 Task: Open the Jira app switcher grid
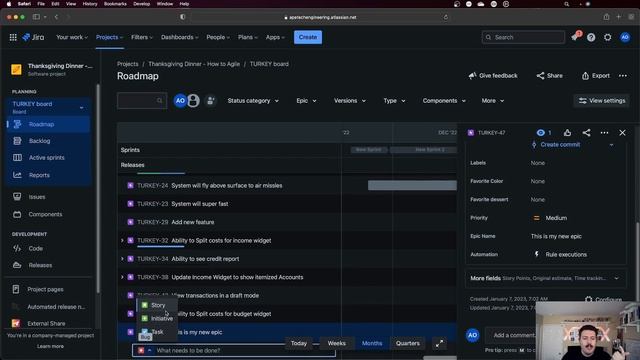point(13,37)
